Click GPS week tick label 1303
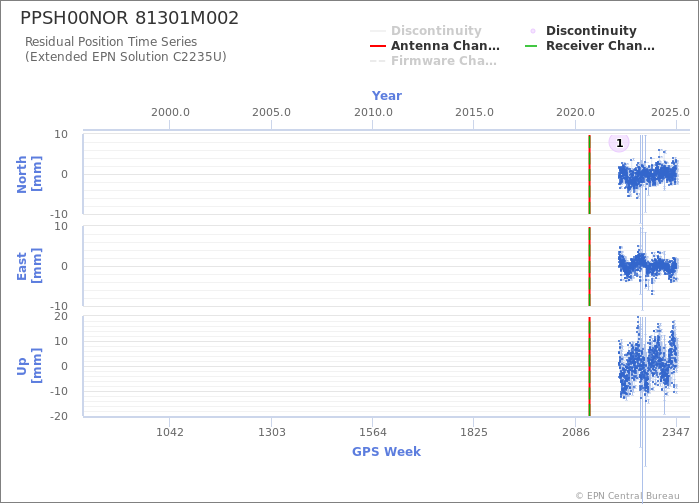The height and width of the screenshot is (504, 700). [x=271, y=432]
